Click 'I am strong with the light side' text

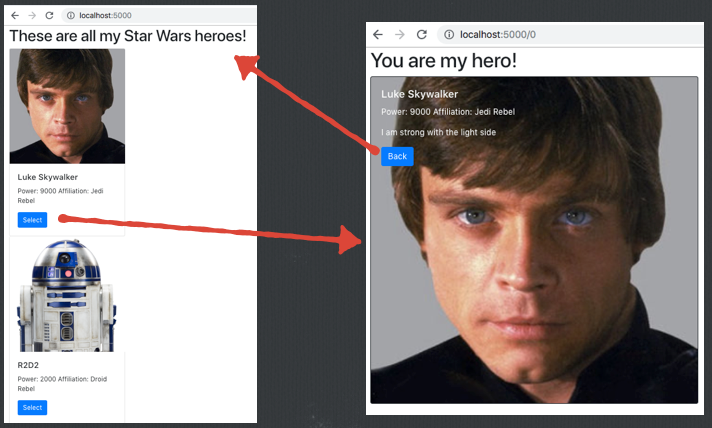pyautogui.click(x=439, y=132)
